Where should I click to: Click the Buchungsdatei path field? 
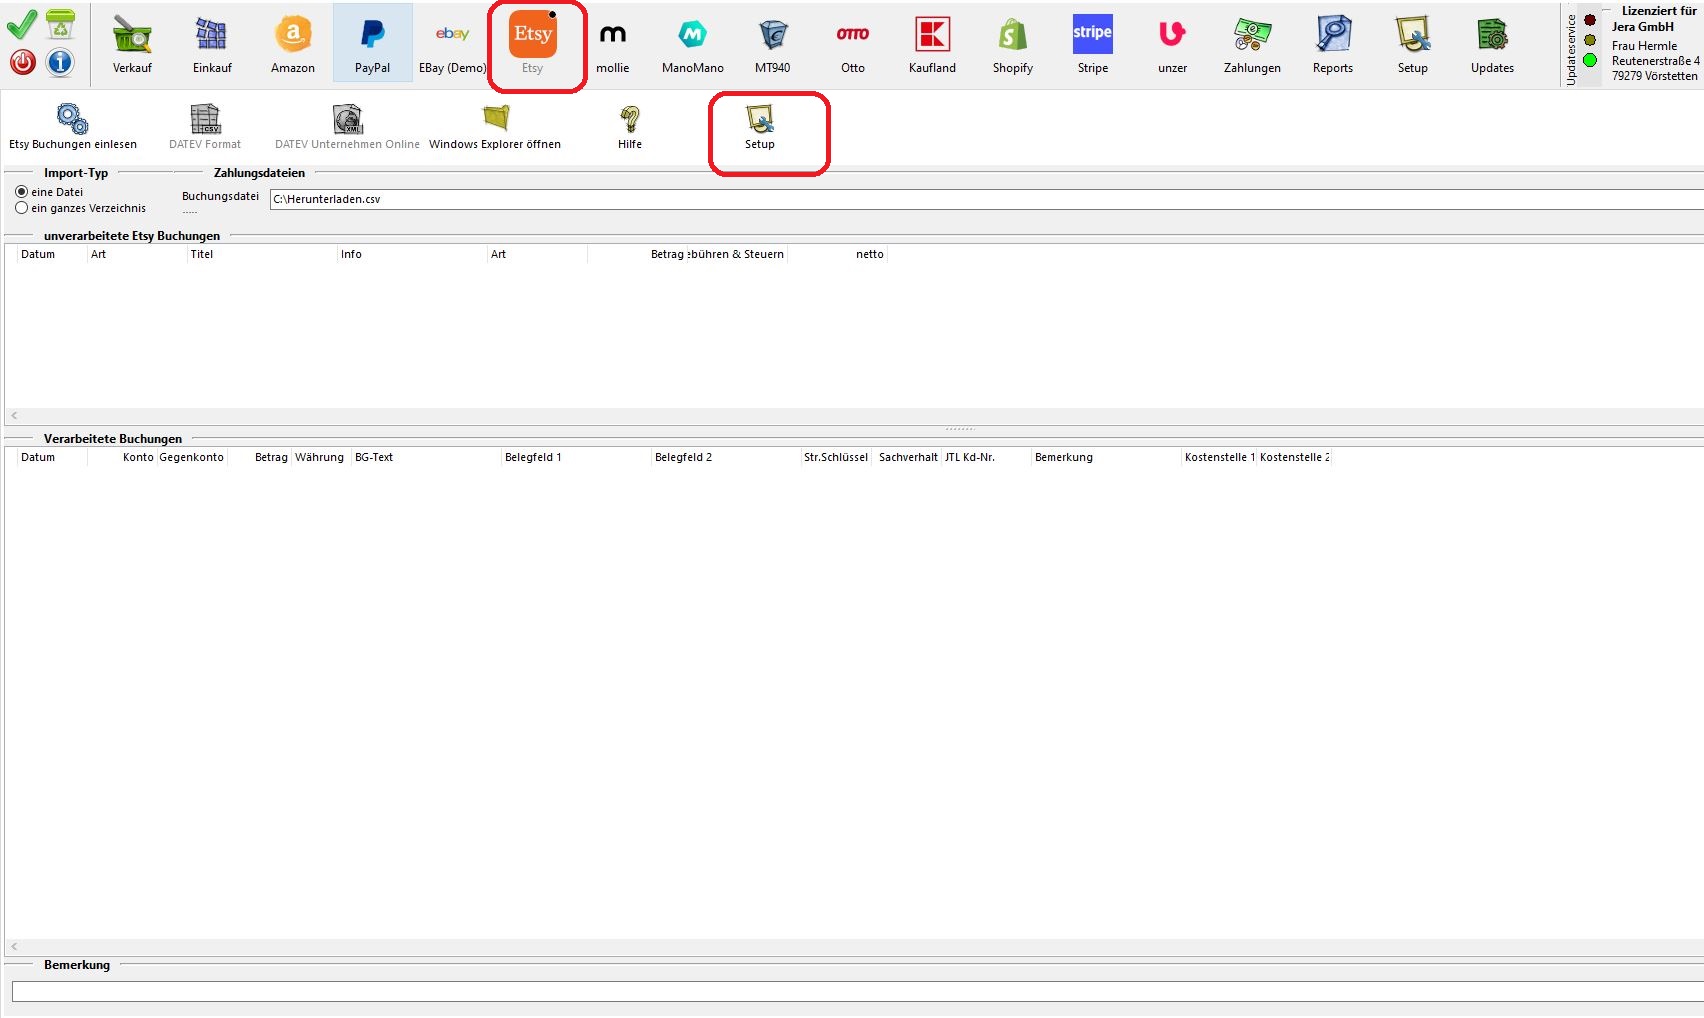[x=980, y=199]
